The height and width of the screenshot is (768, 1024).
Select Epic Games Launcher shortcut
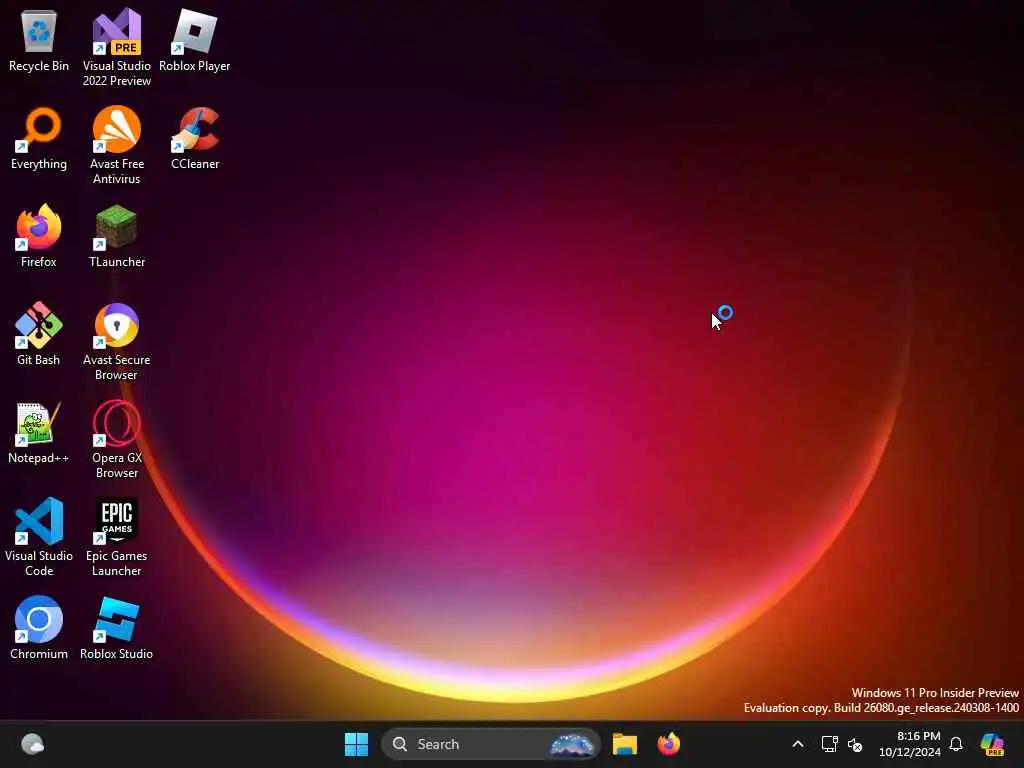[x=116, y=537]
